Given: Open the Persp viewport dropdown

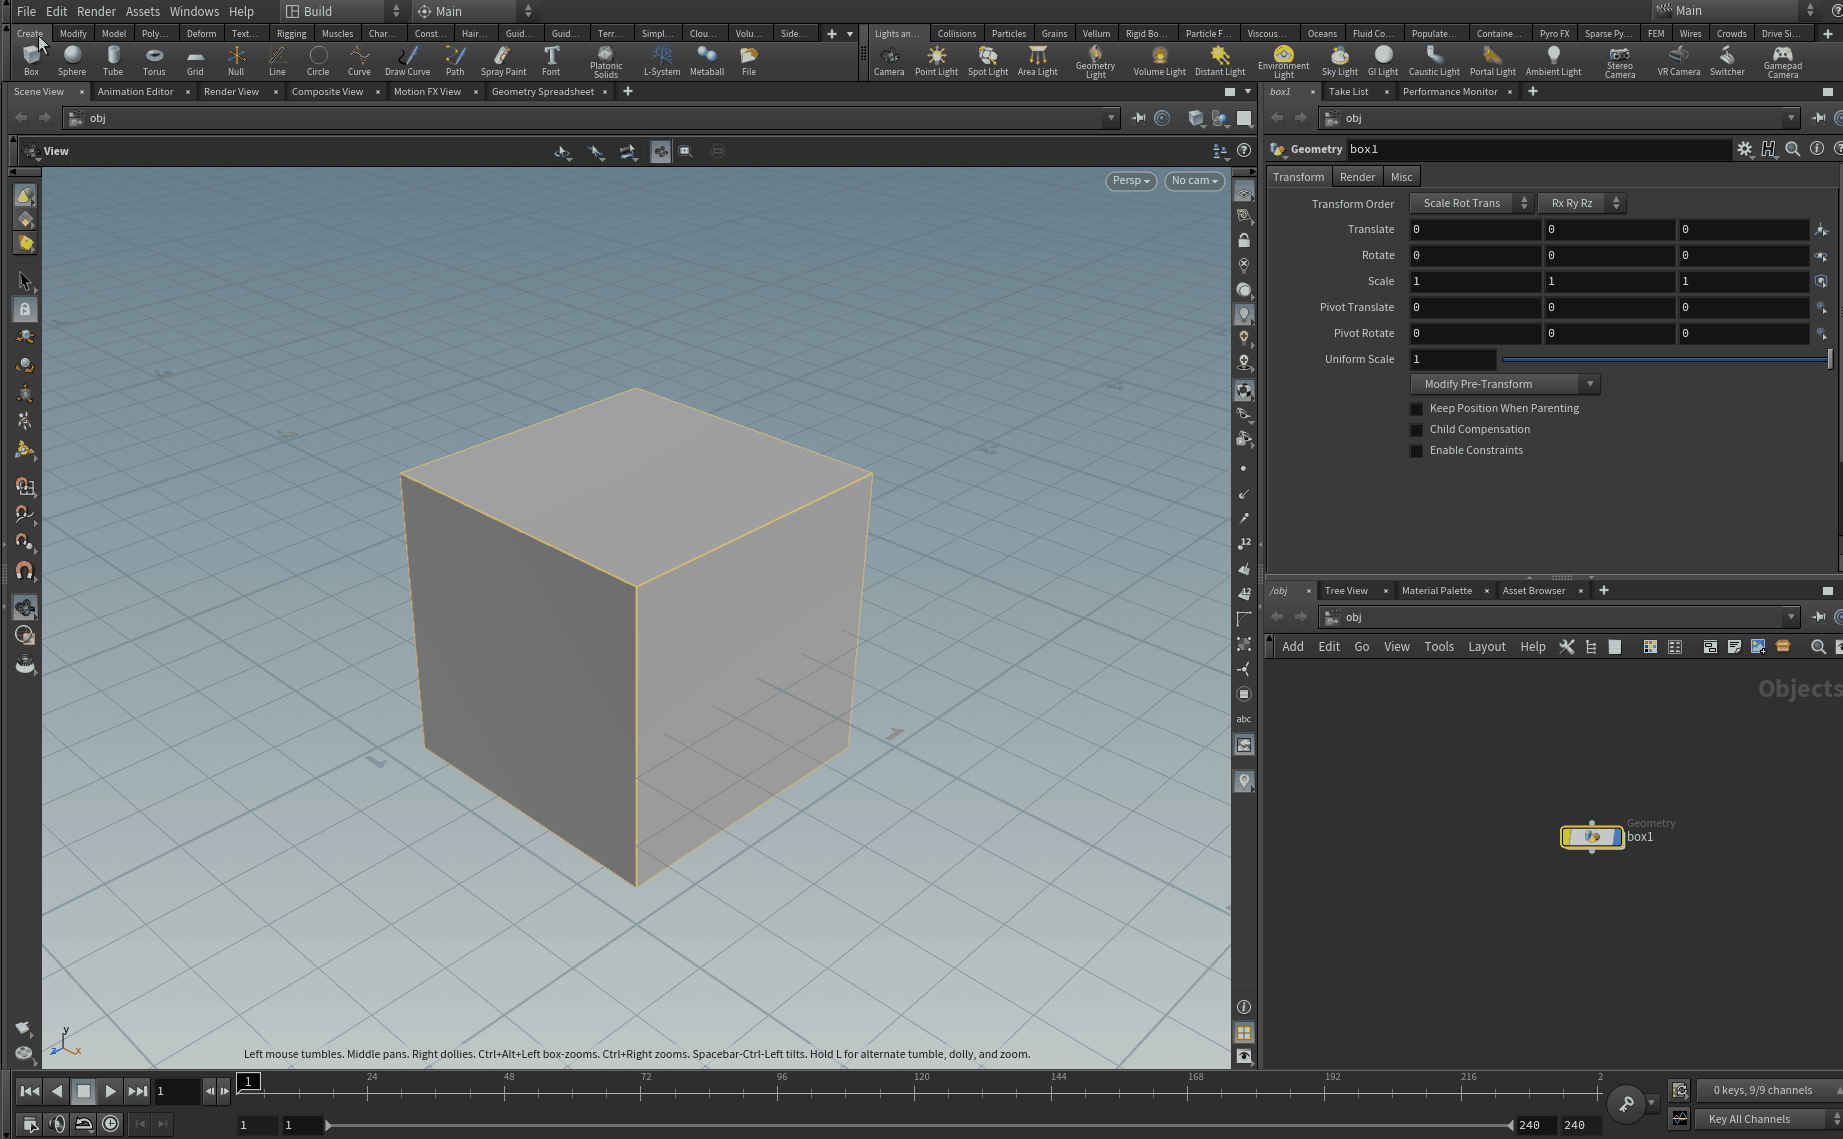Looking at the screenshot, I should tap(1131, 181).
